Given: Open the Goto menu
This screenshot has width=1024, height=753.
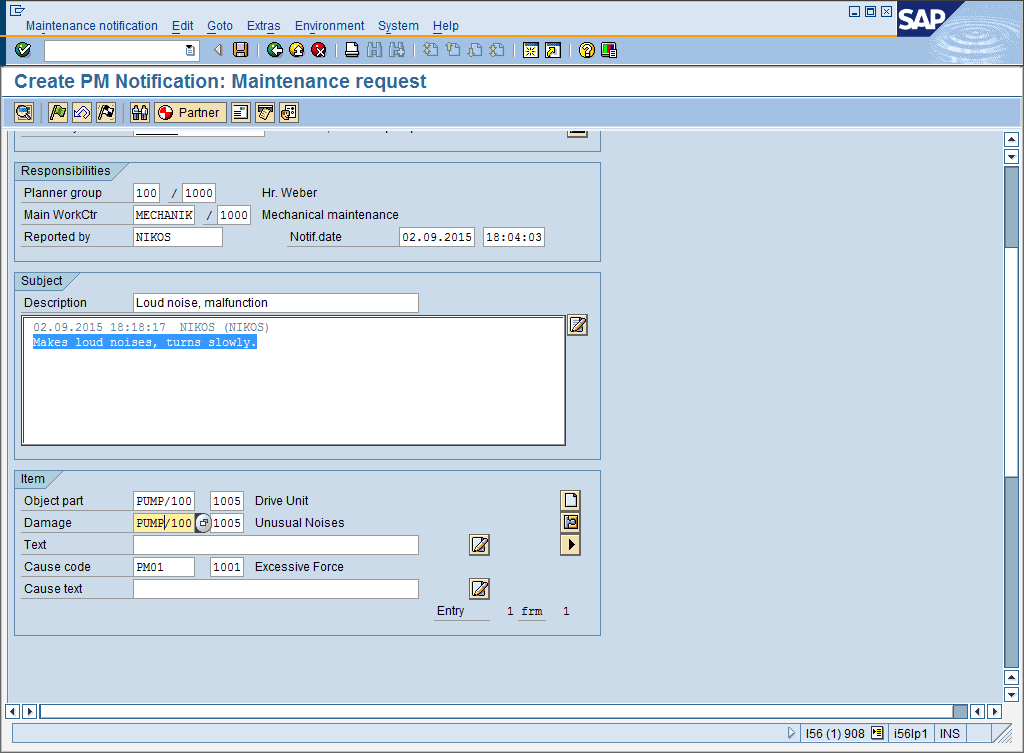Looking at the screenshot, I should pyautogui.click(x=220, y=25).
